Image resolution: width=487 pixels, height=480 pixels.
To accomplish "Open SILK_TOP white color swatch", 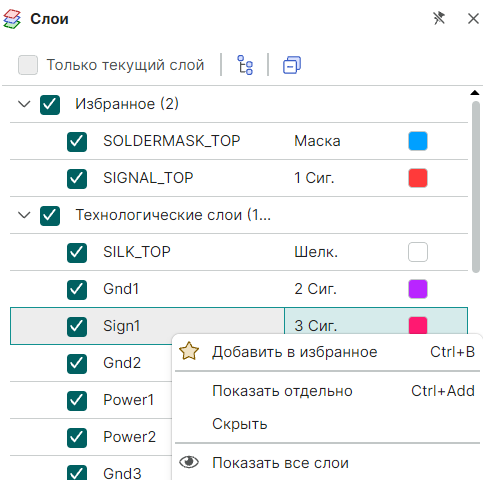I will pos(418,252).
